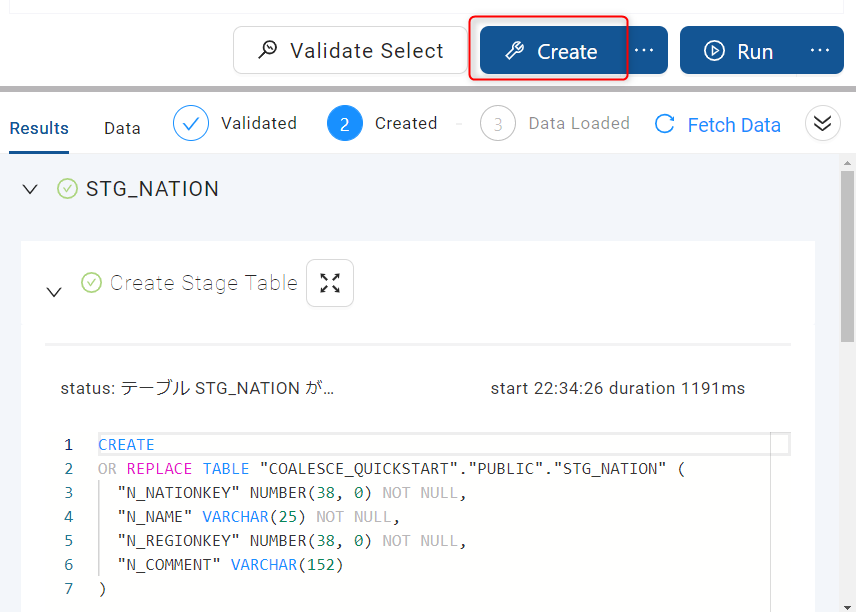Click the greyed step 3 Data Loaded indicator
The image size is (856, 612).
pyautogui.click(x=500, y=123)
